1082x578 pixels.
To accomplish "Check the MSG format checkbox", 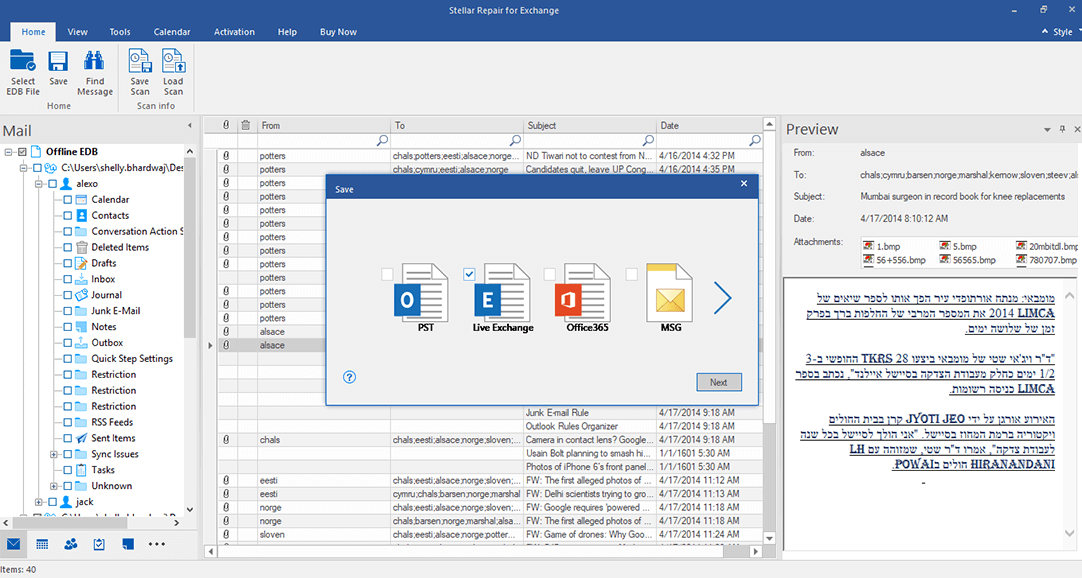I will (x=632, y=274).
